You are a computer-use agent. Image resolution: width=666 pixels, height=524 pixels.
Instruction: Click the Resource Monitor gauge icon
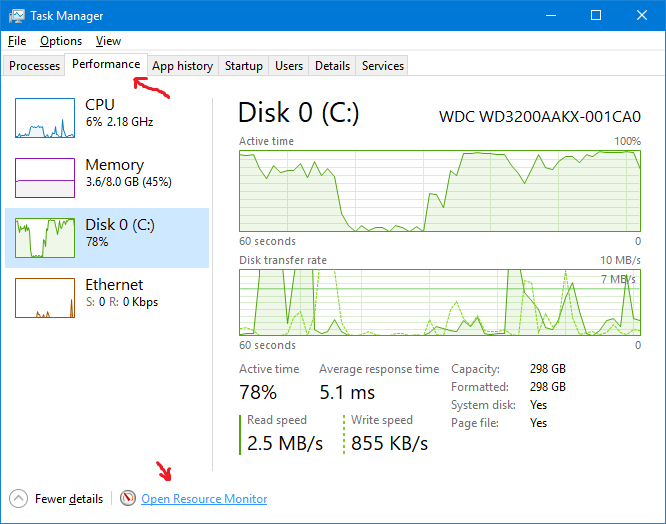pos(127,498)
